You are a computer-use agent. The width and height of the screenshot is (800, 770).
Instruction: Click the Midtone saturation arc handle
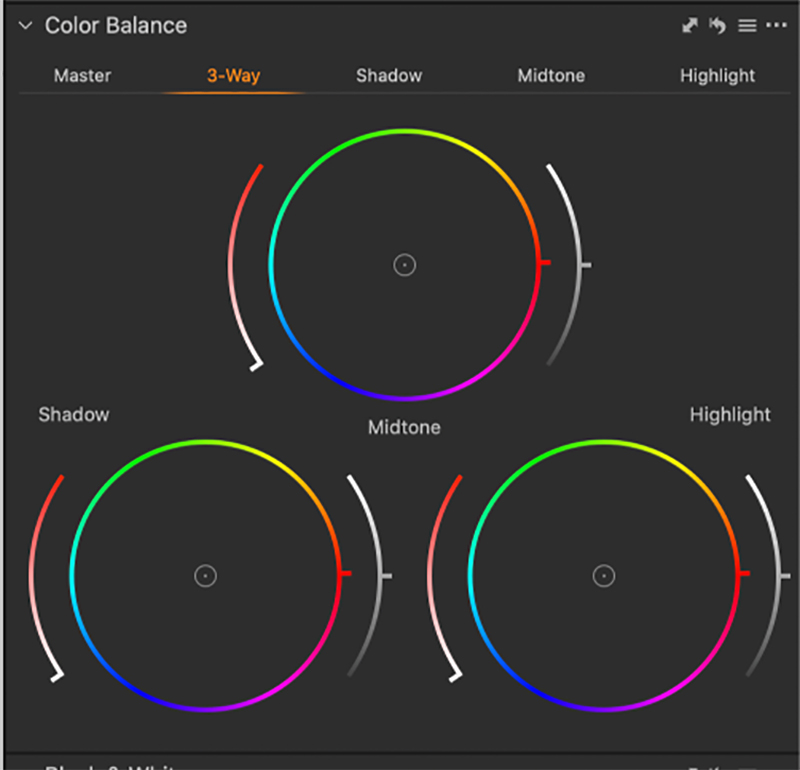(x=257, y=366)
